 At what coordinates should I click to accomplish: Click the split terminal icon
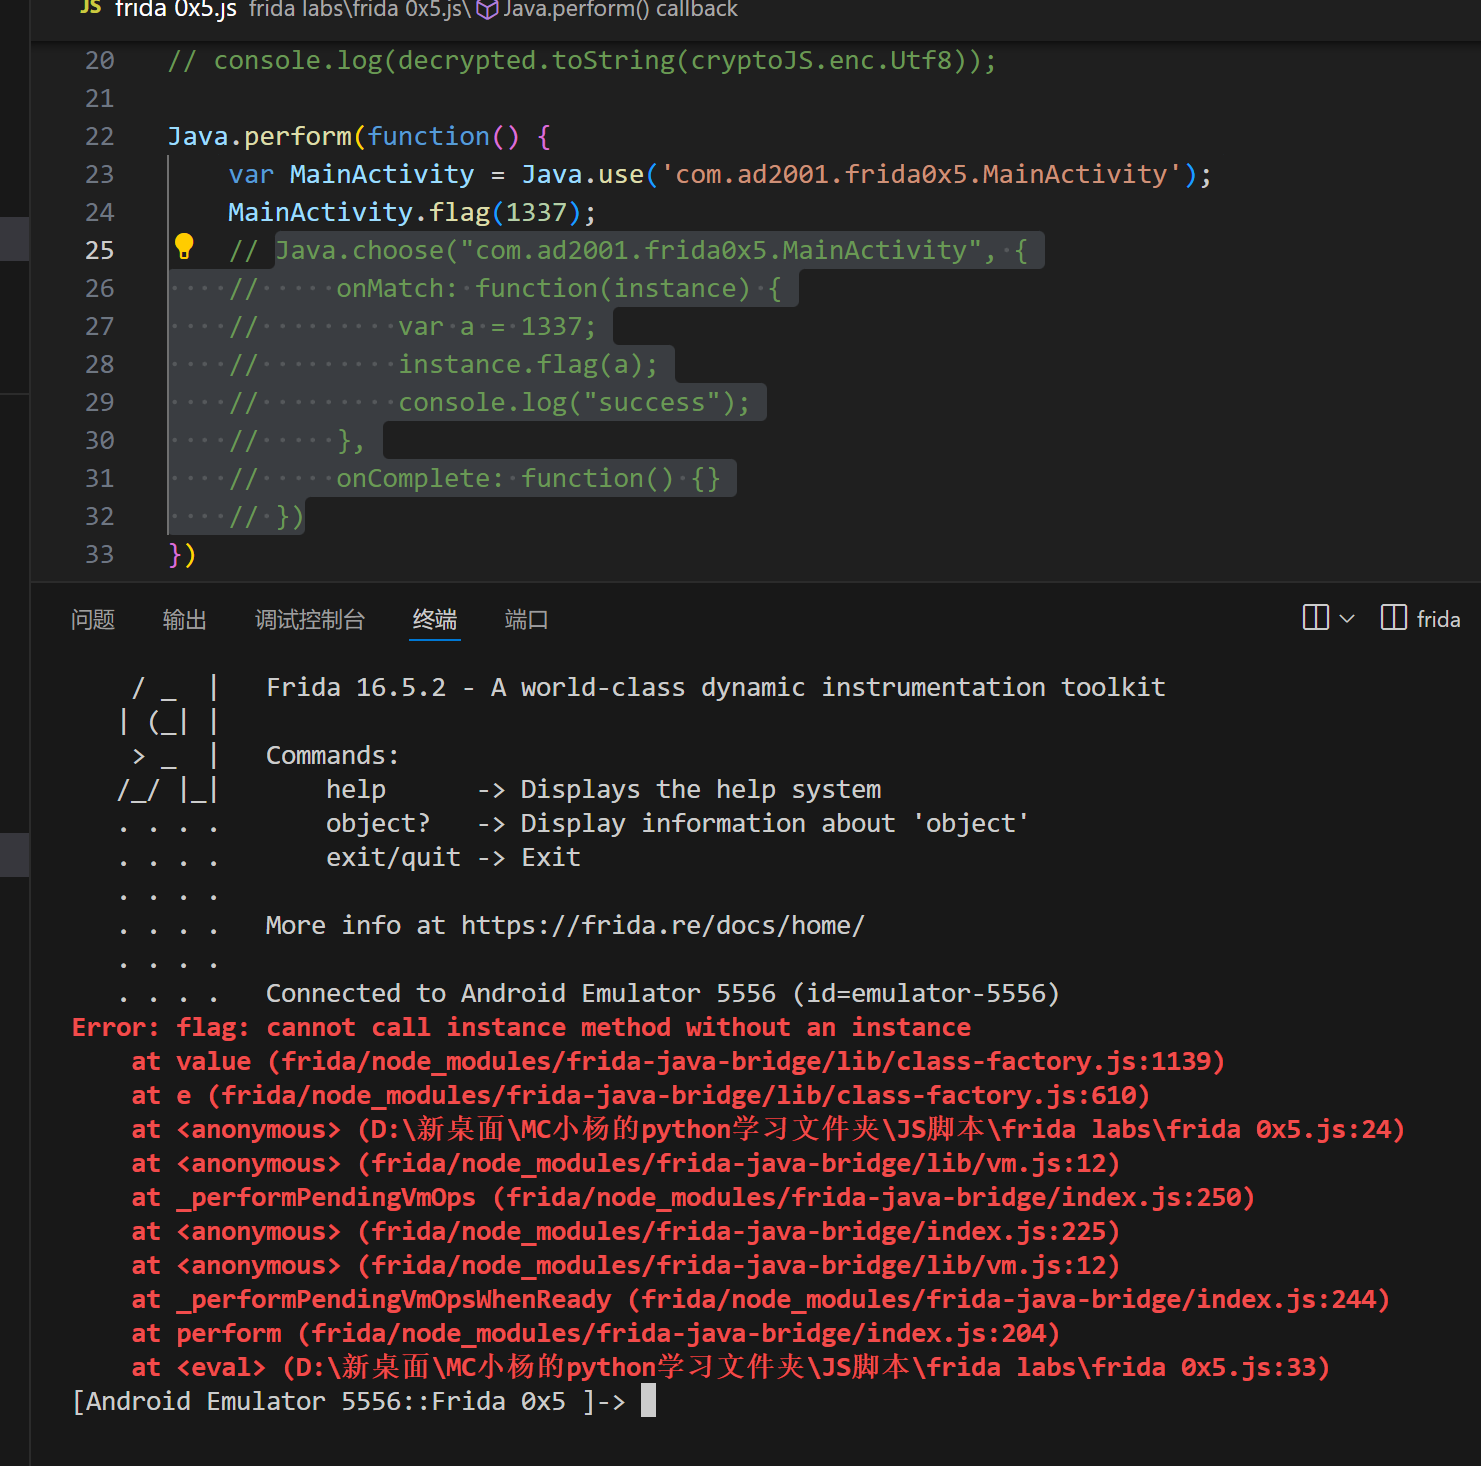coord(1315,618)
